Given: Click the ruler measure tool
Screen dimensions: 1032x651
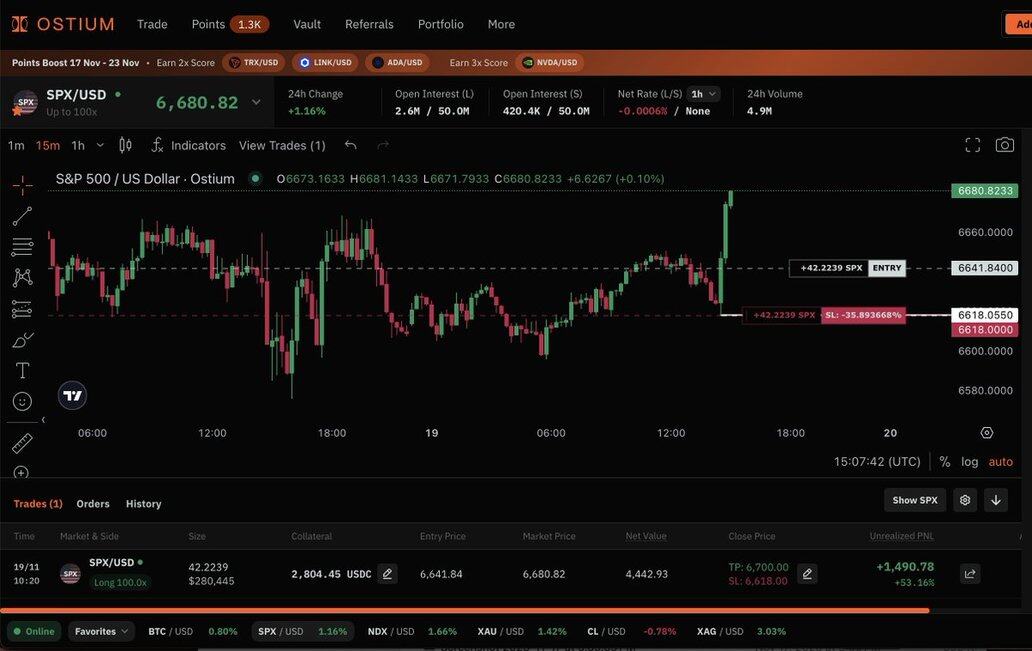Looking at the screenshot, I should coord(22,443).
